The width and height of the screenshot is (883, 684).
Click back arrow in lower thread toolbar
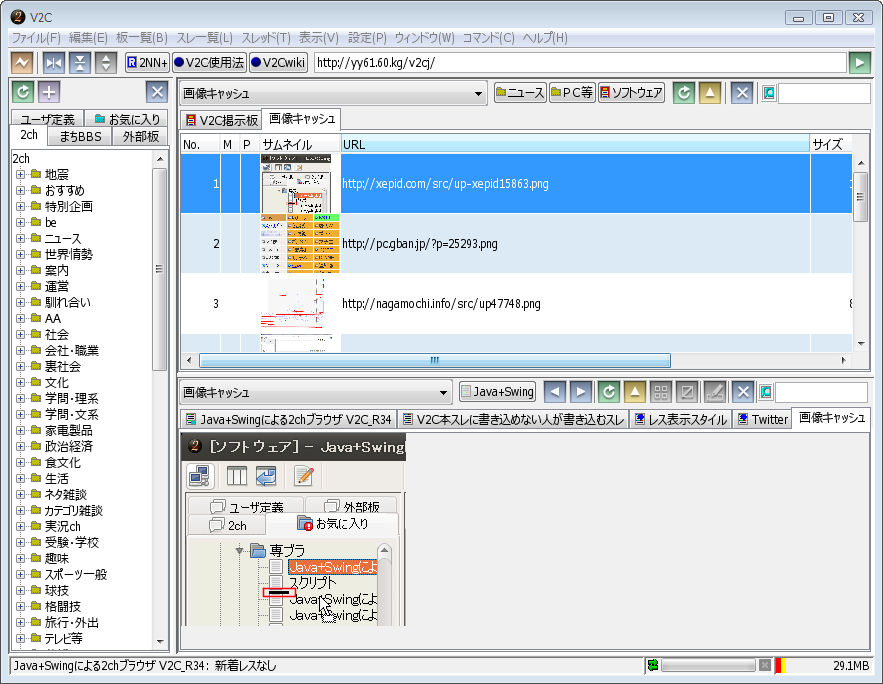(x=555, y=392)
